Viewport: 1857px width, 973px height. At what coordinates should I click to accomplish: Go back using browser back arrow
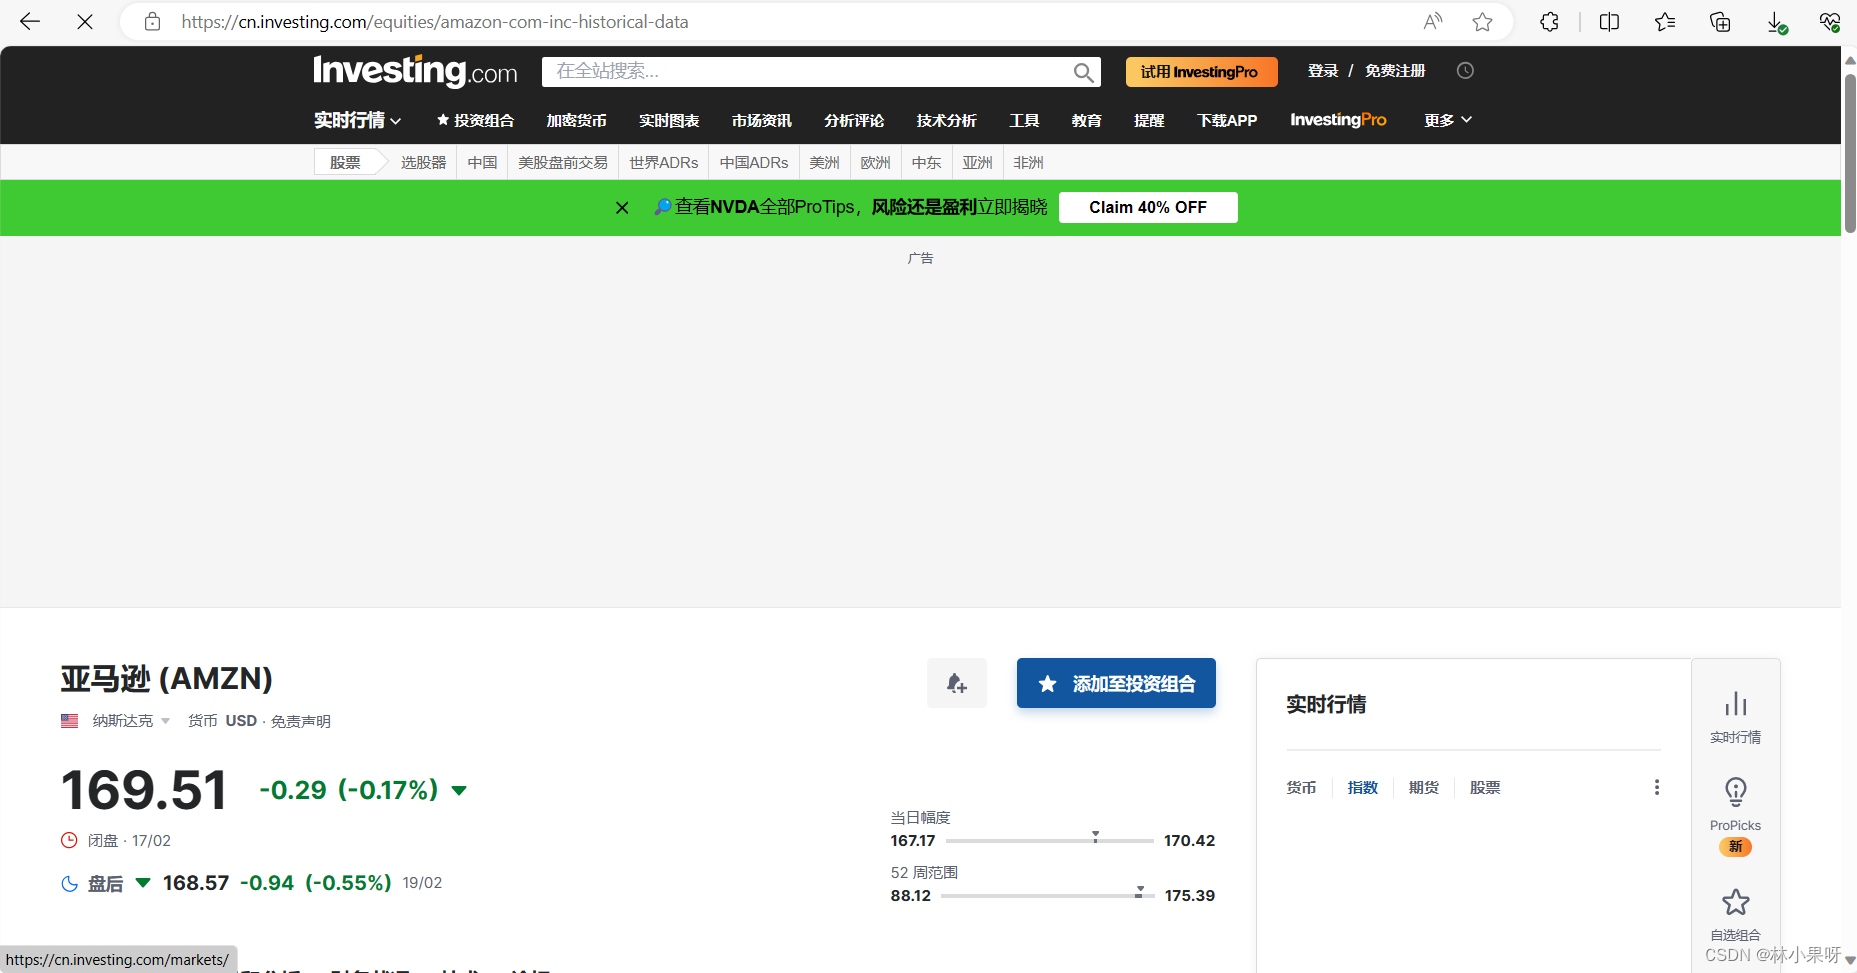(30, 21)
